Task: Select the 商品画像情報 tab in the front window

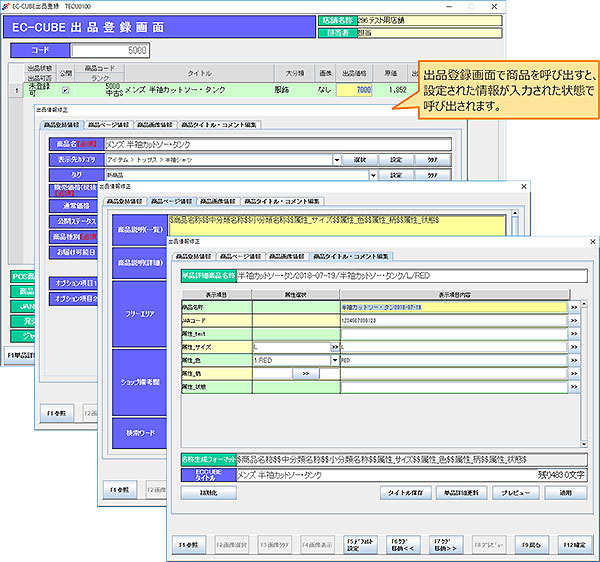Action: (286, 257)
